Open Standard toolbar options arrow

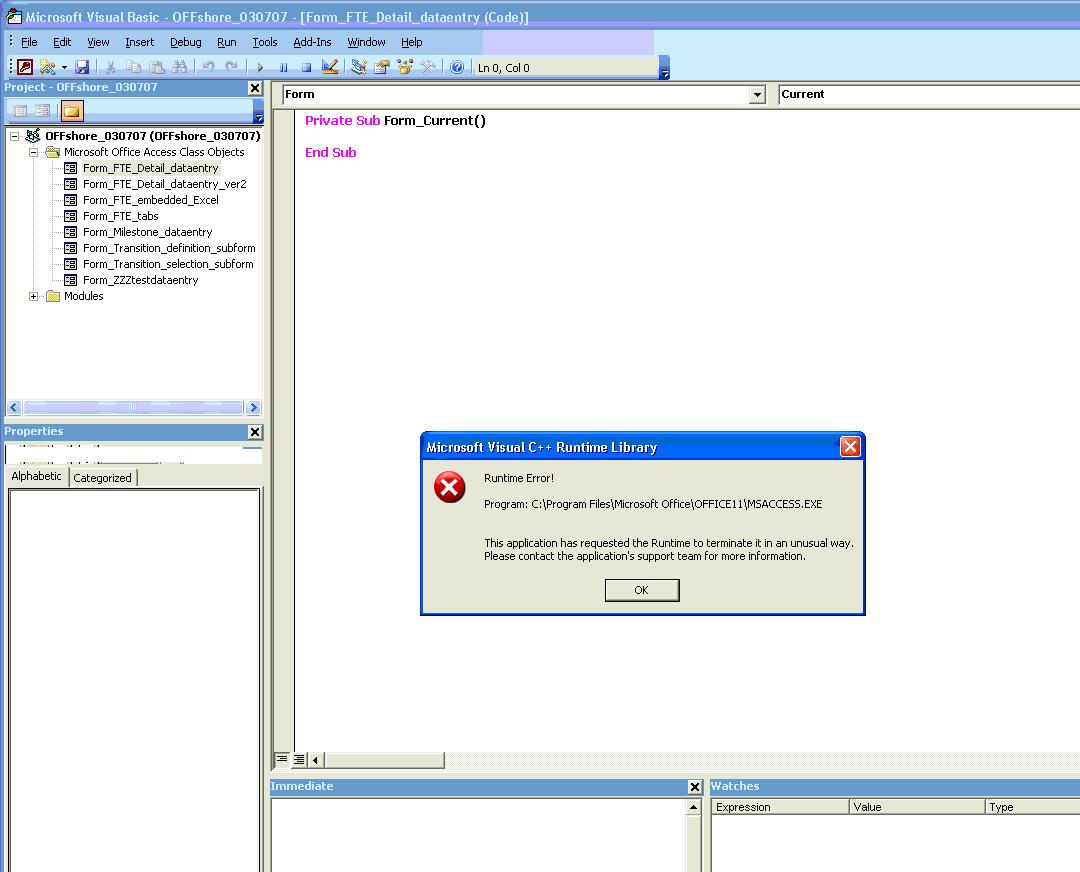coord(664,68)
